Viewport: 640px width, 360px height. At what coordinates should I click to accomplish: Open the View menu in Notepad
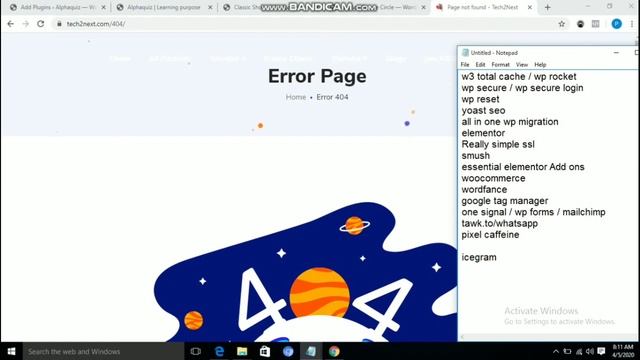pyautogui.click(x=522, y=64)
